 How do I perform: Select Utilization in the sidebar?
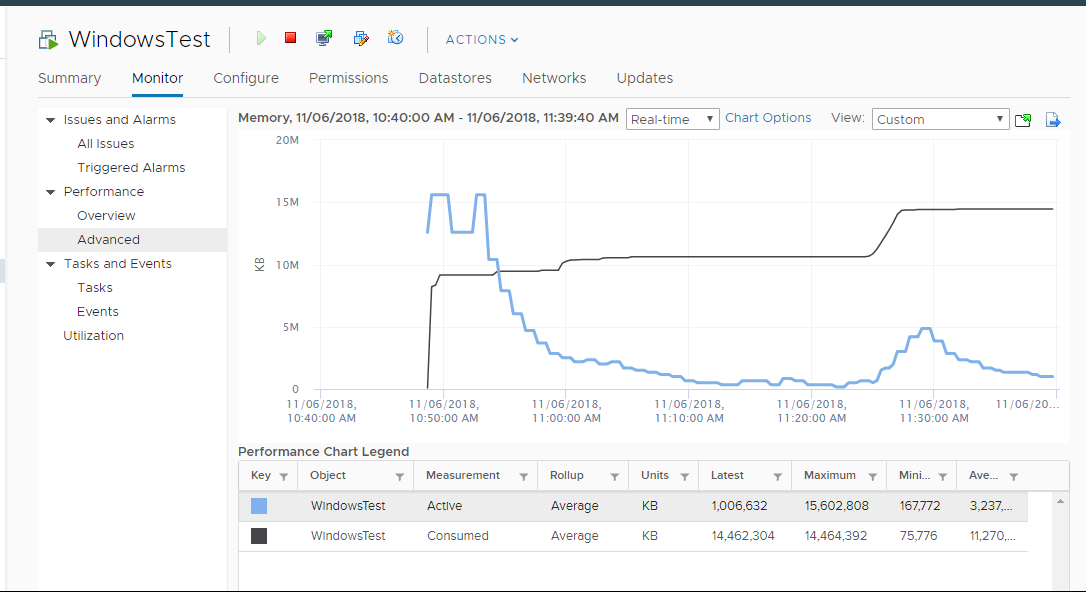point(94,335)
